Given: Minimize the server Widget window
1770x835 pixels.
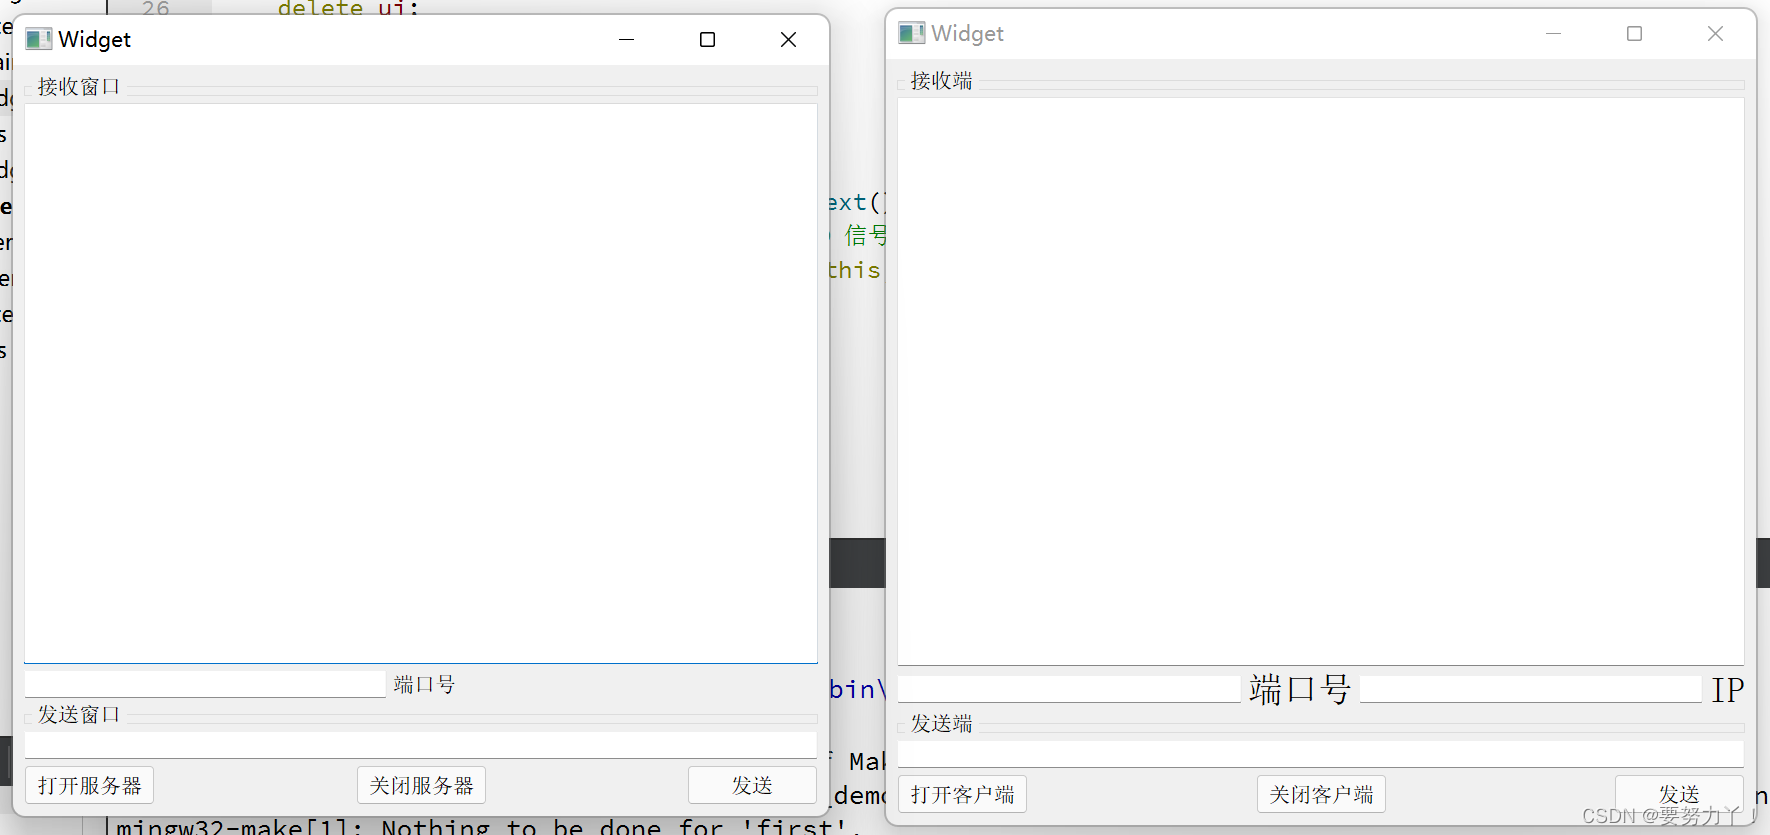Looking at the screenshot, I should coord(627,39).
